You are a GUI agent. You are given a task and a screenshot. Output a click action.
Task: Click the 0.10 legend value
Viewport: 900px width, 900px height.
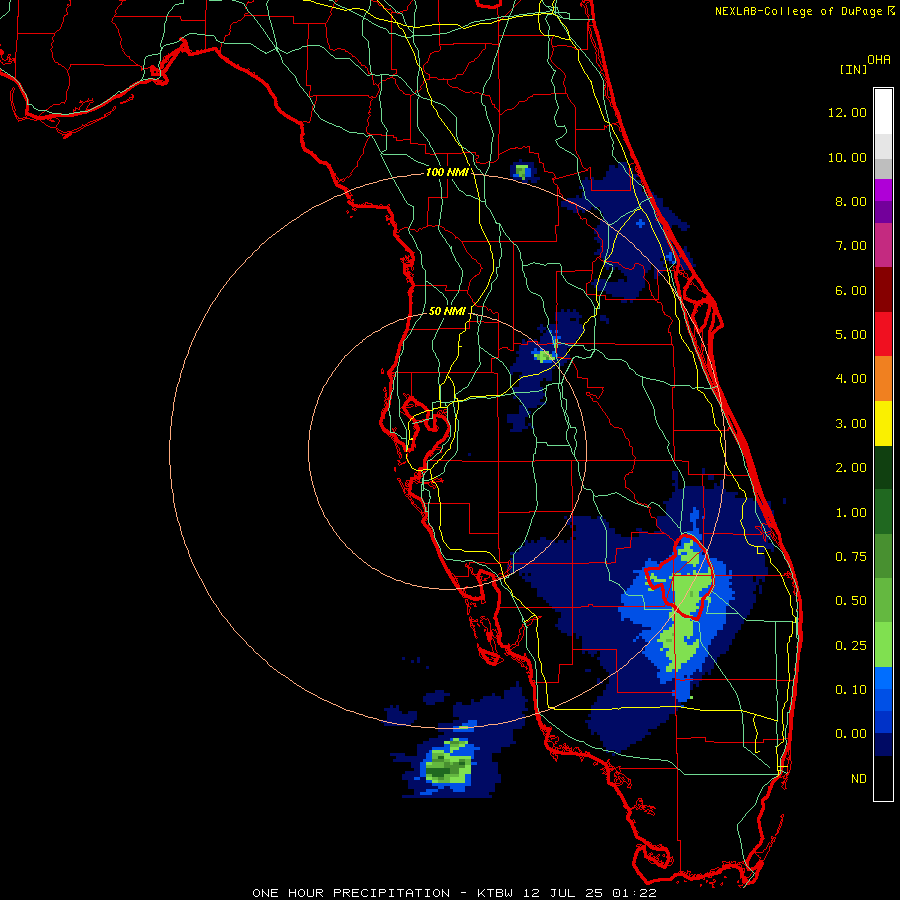pyautogui.click(x=850, y=690)
